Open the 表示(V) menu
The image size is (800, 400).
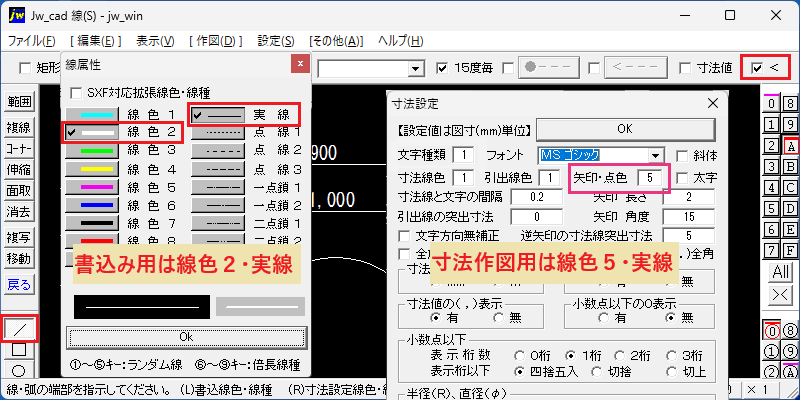tap(156, 41)
